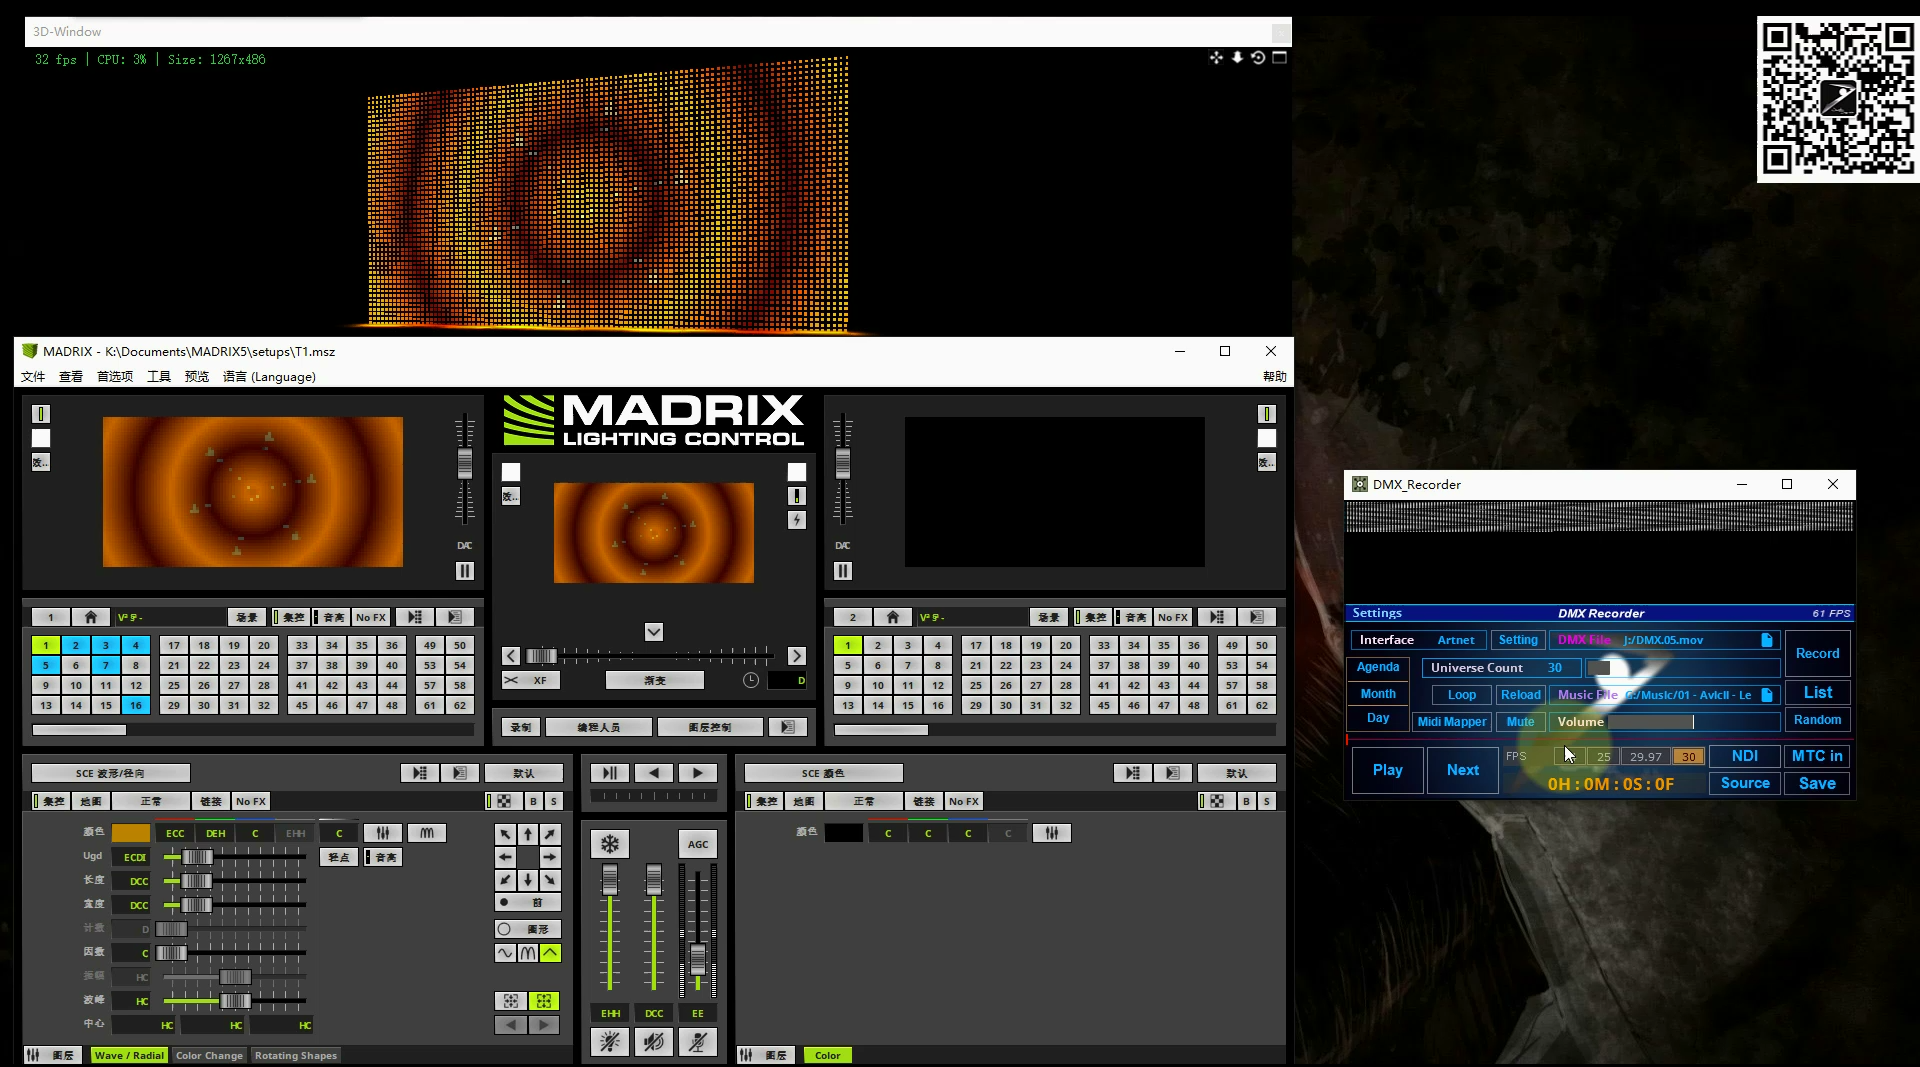Screen dimensions: 1920x1067
Task: Switch to Rotating Shapes layer tab
Action: tap(296, 1055)
